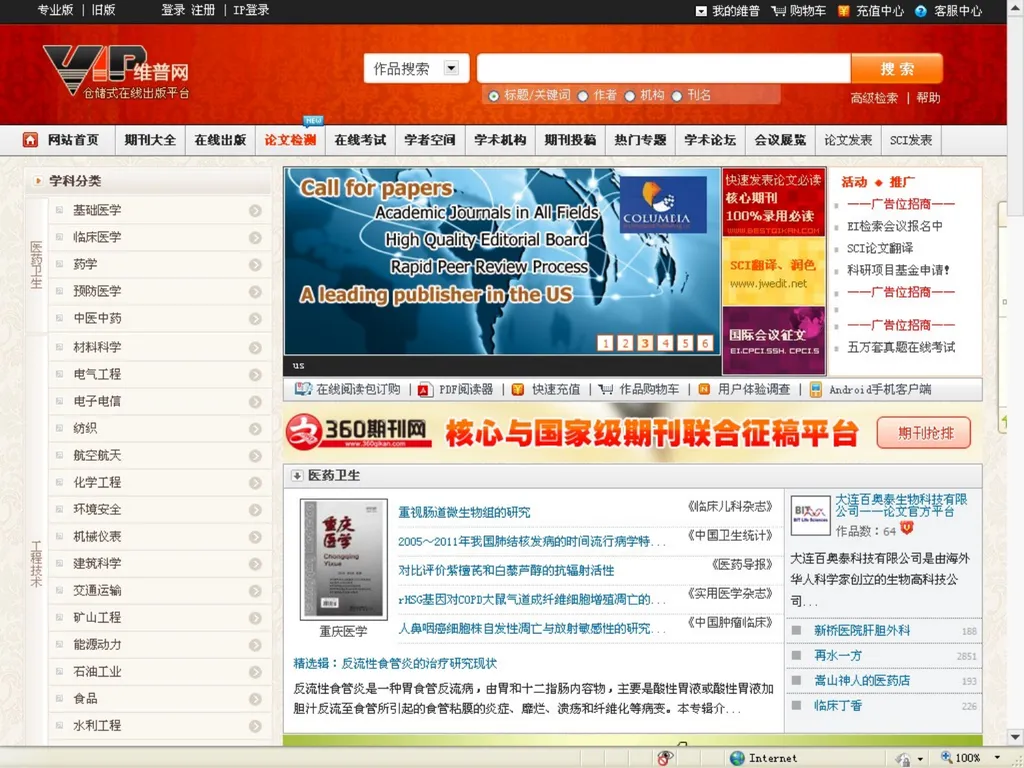The height and width of the screenshot is (768, 1024).
Task: Open the 学术论坛 nav tab
Action: point(710,140)
